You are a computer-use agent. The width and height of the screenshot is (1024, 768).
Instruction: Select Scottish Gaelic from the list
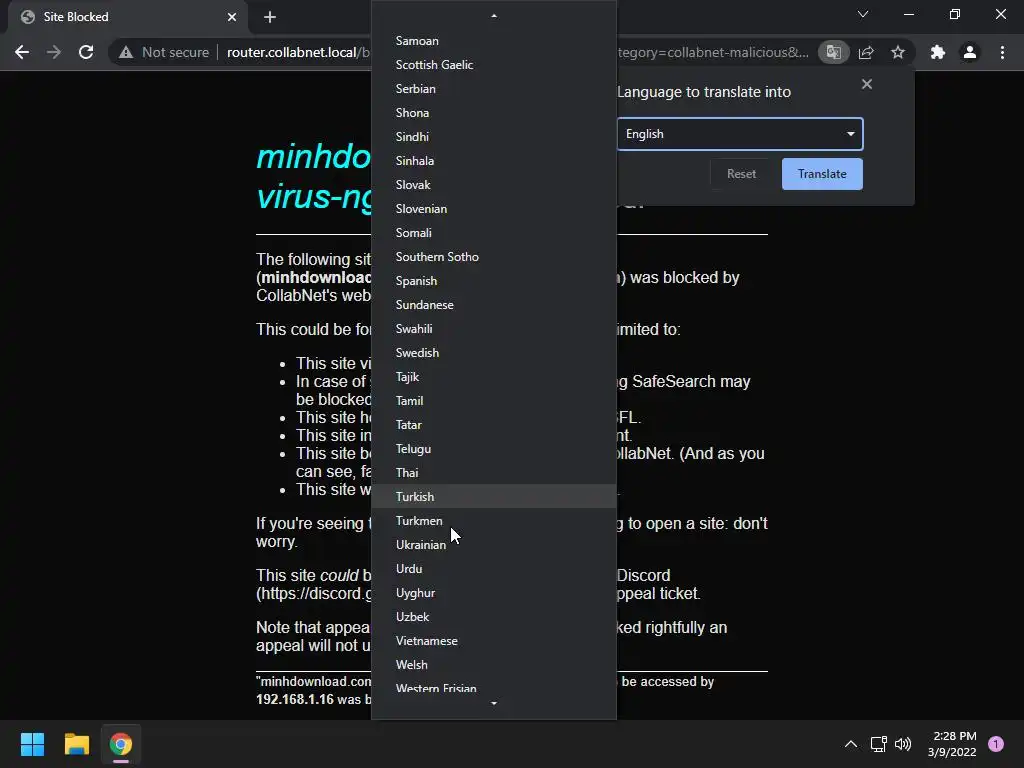[494, 65]
